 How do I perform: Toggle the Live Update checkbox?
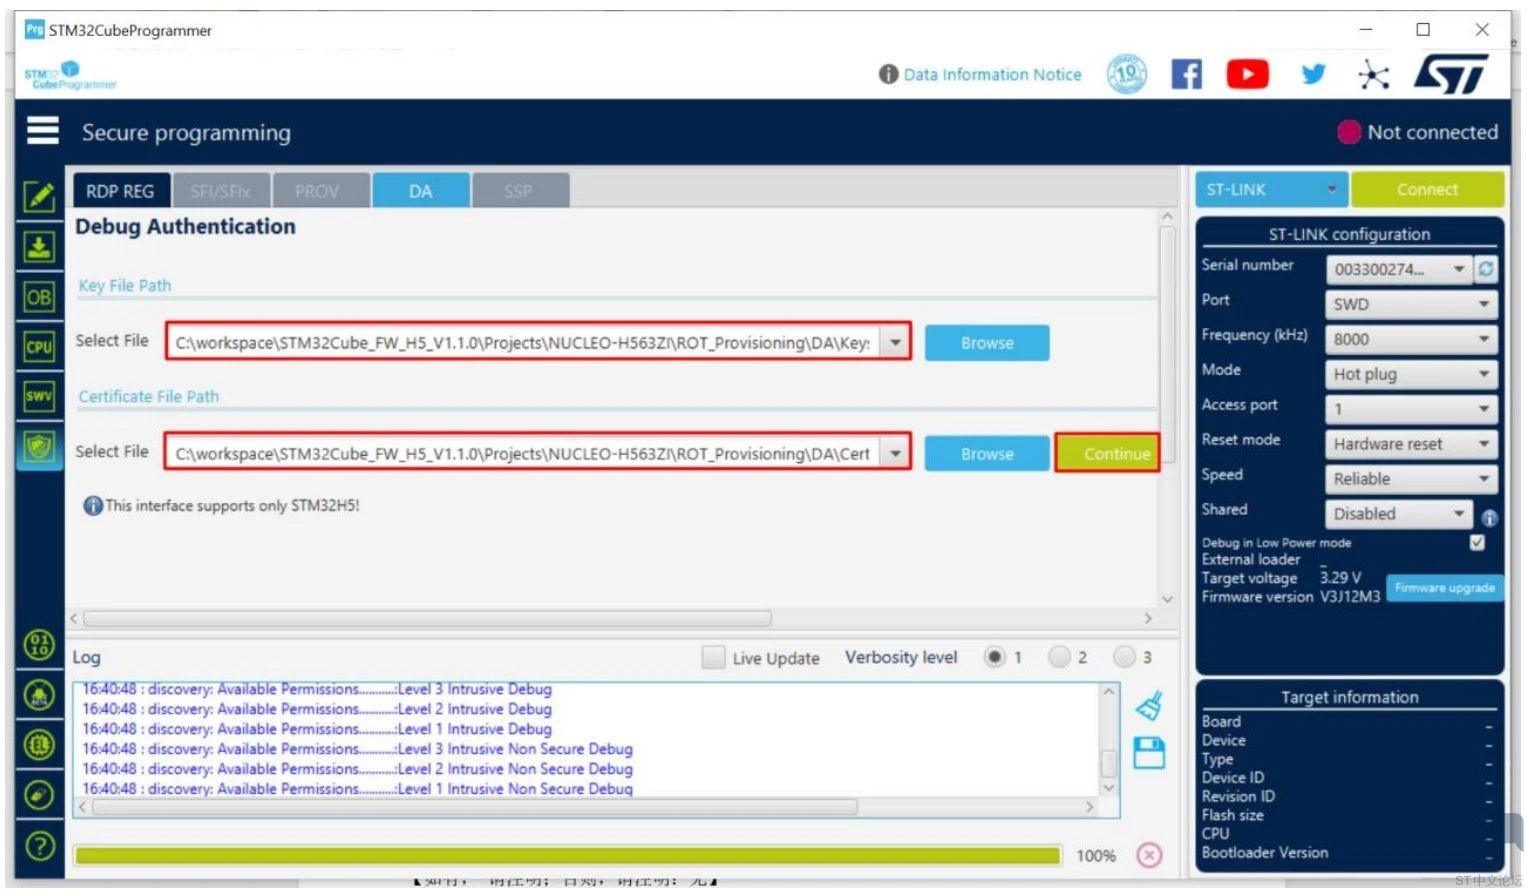713,657
